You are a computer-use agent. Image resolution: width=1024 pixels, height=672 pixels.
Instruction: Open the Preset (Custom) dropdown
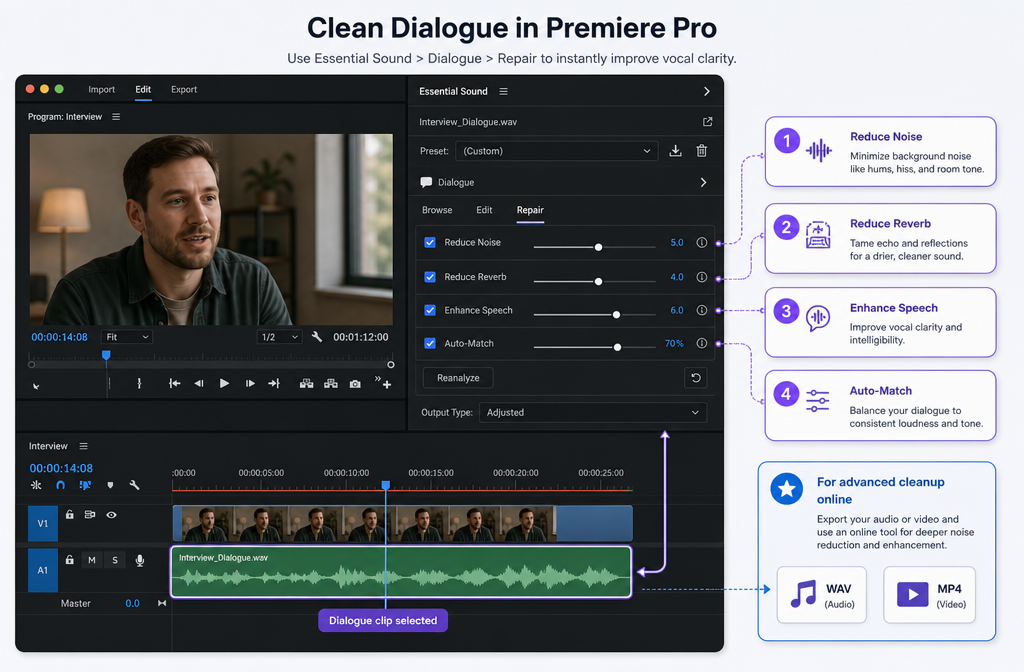click(x=556, y=151)
